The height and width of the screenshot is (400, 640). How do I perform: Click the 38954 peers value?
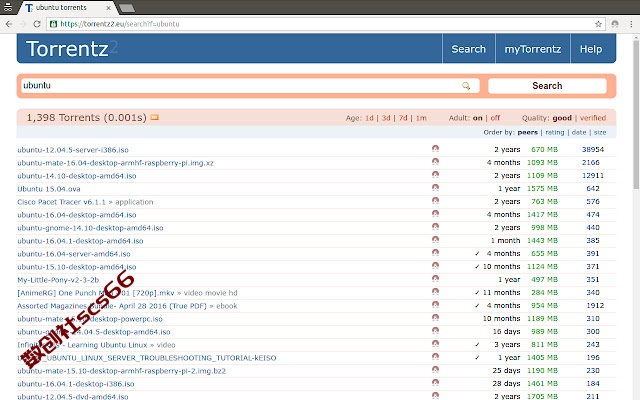(x=593, y=149)
